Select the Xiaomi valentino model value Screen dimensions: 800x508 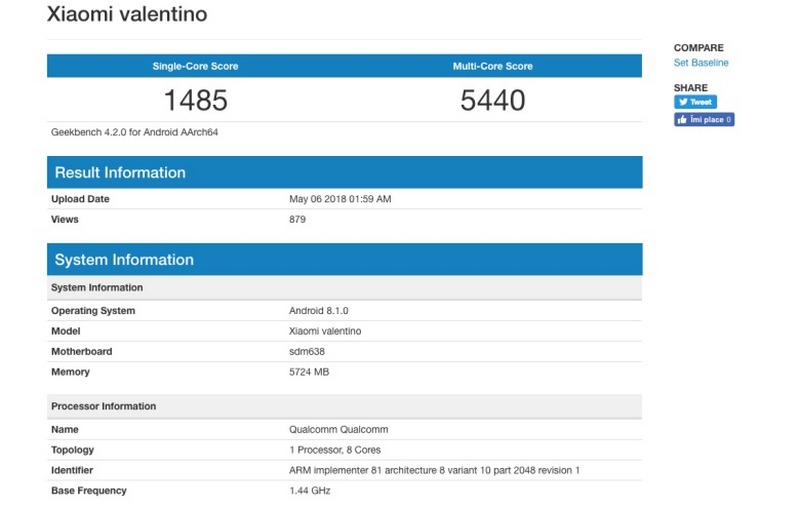click(325, 331)
